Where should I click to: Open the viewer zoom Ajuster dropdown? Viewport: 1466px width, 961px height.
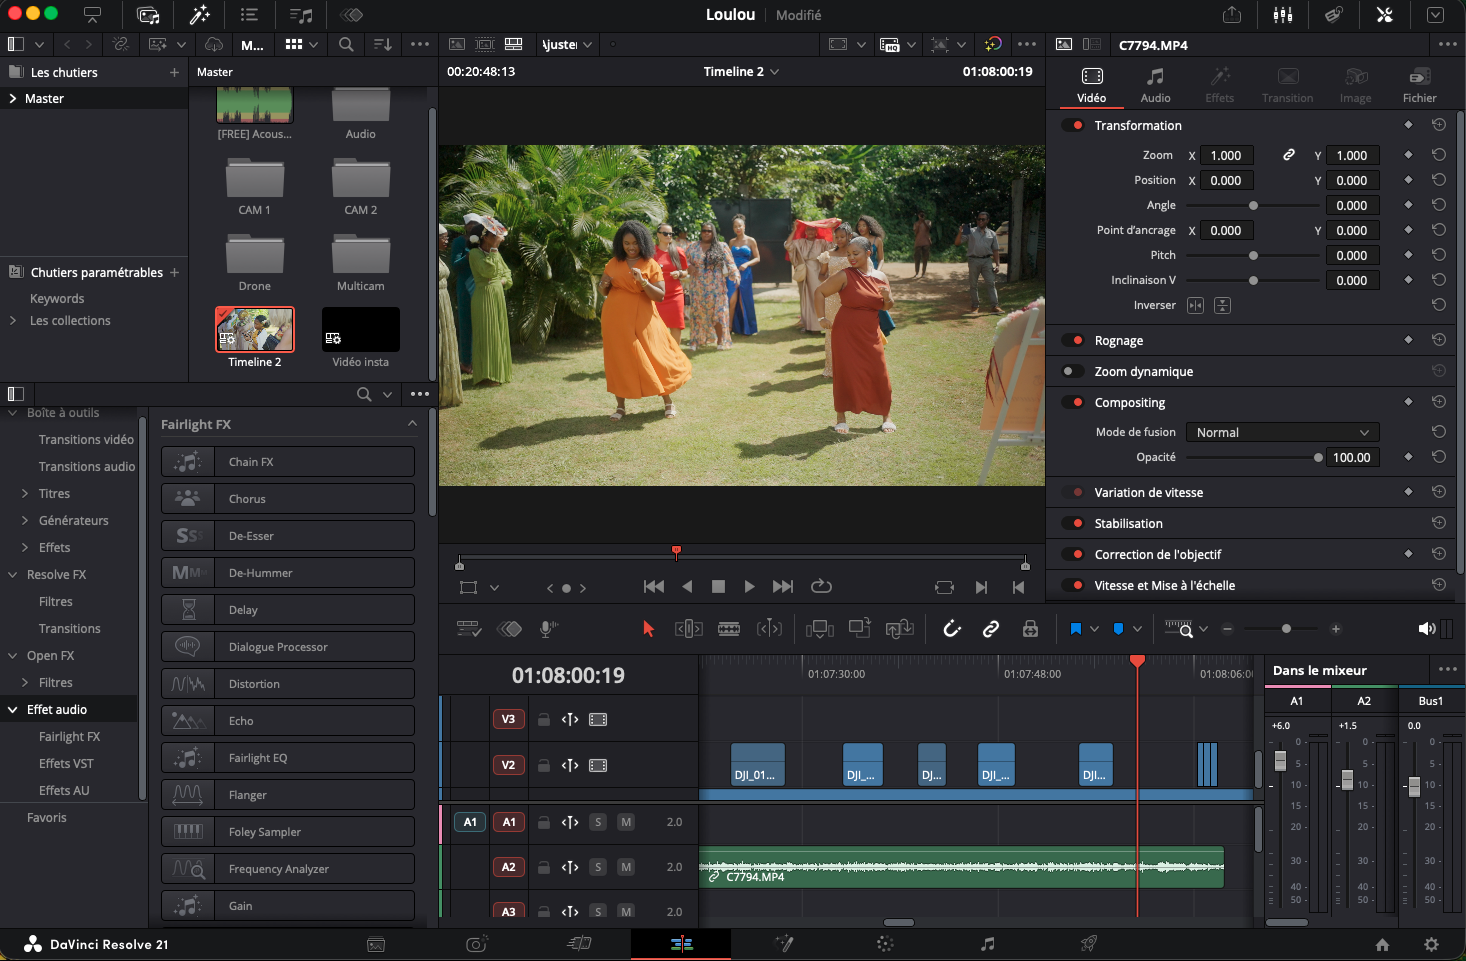point(567,44)
